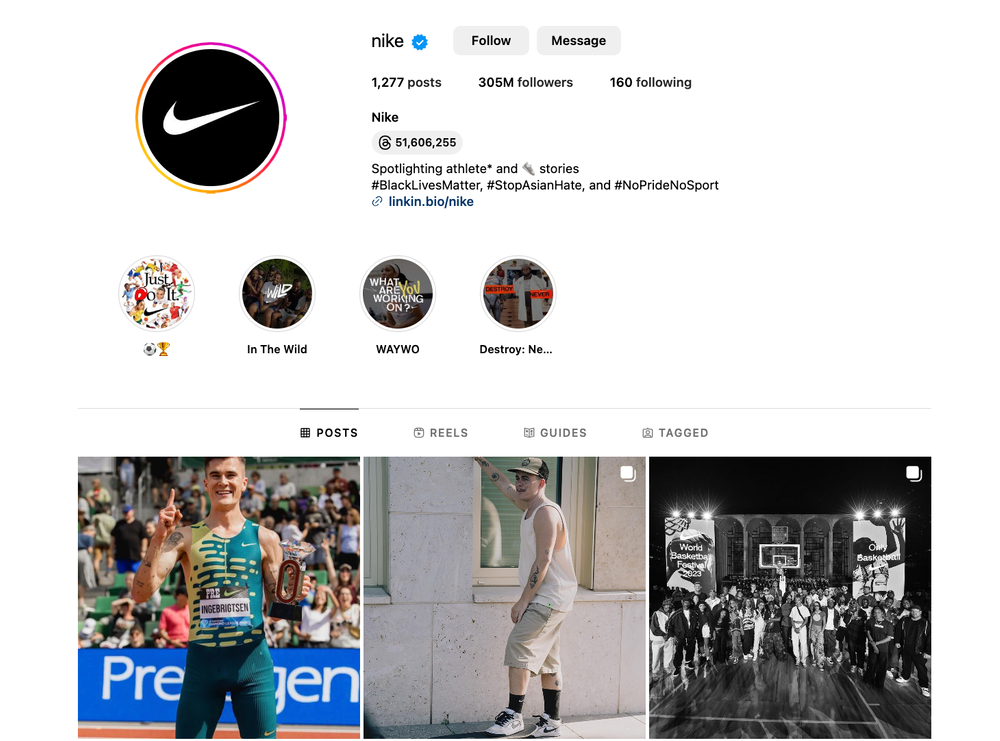
Task: Click the carousel icon on skater post
Action: click(x=628, y=473)
